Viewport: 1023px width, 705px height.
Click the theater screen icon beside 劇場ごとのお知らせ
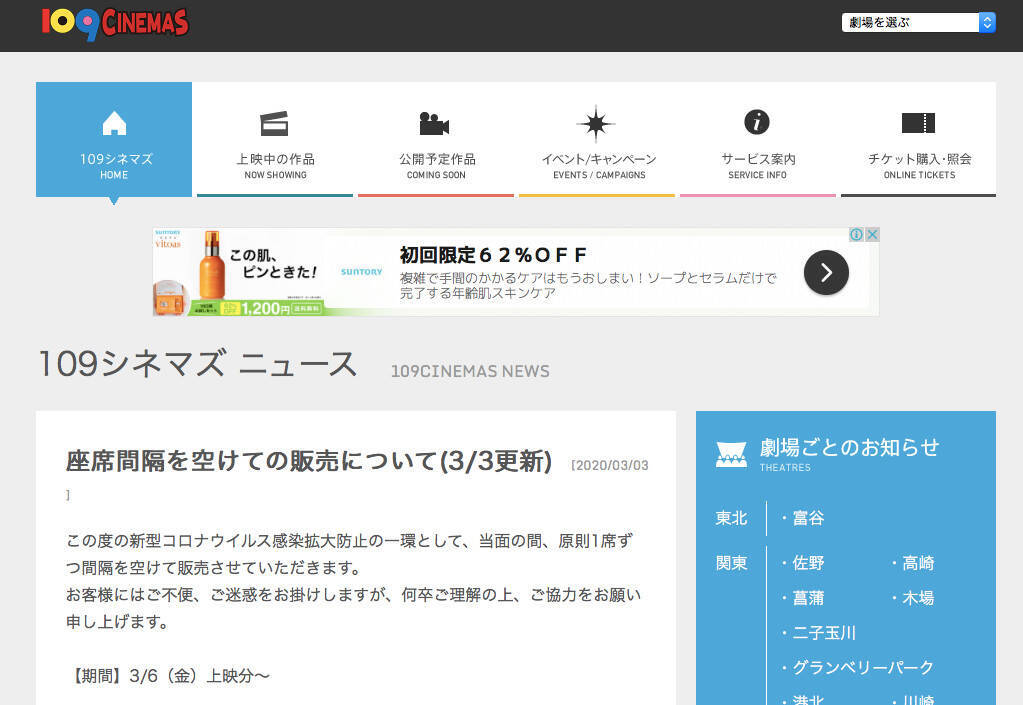[x=731, y=454]
